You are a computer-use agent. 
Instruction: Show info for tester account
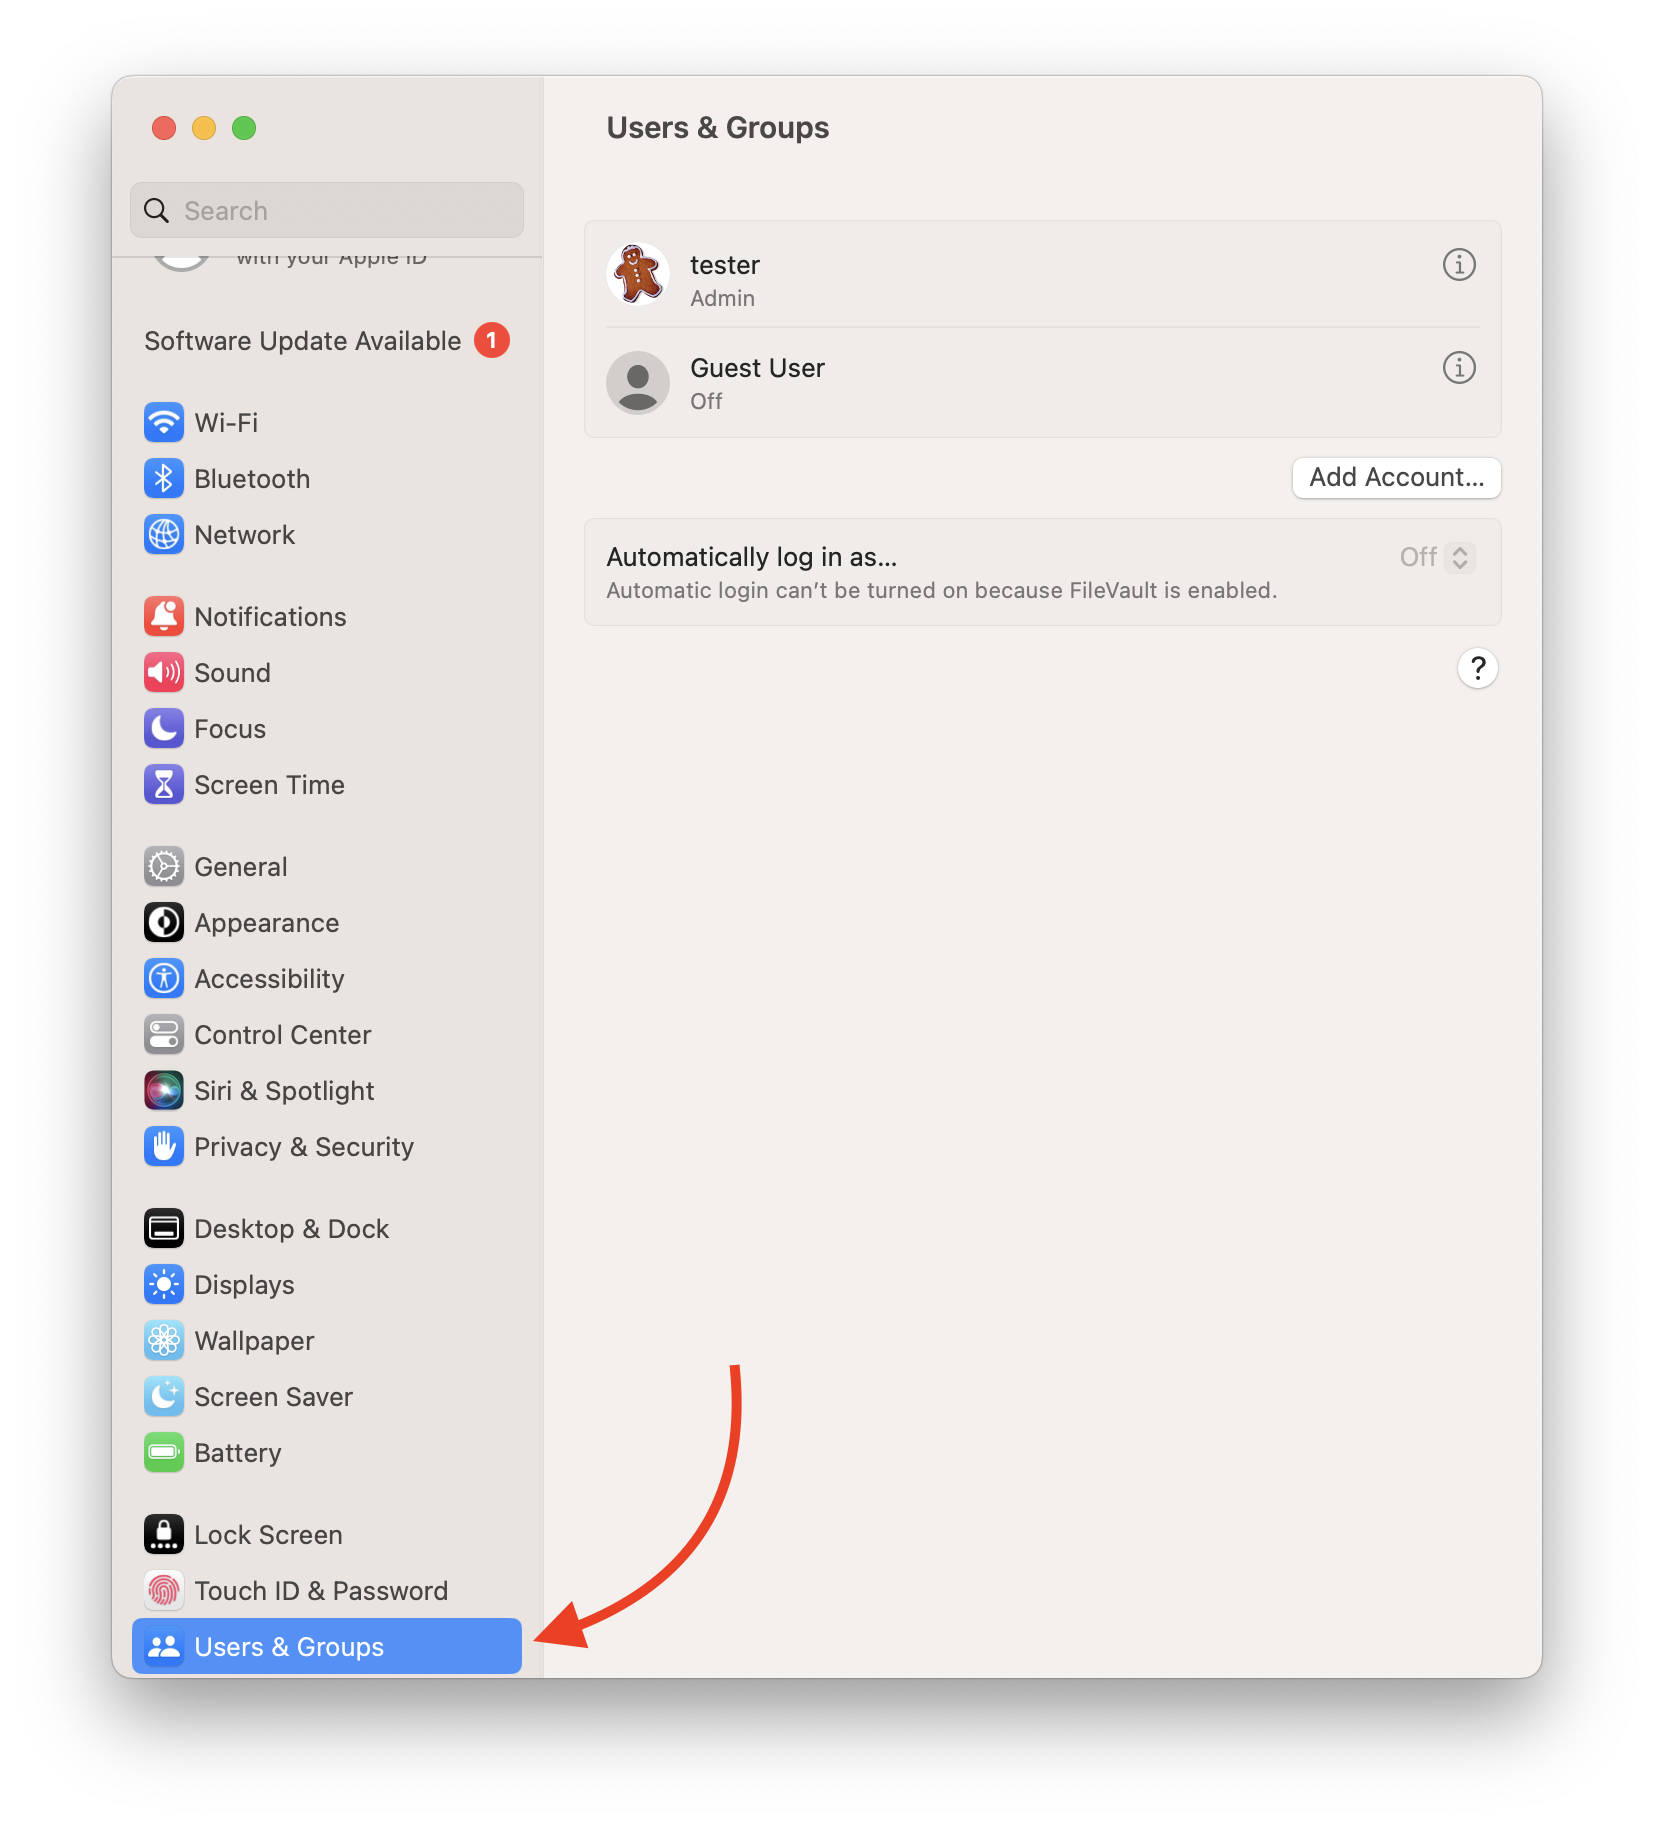[x=1459, y=265]
